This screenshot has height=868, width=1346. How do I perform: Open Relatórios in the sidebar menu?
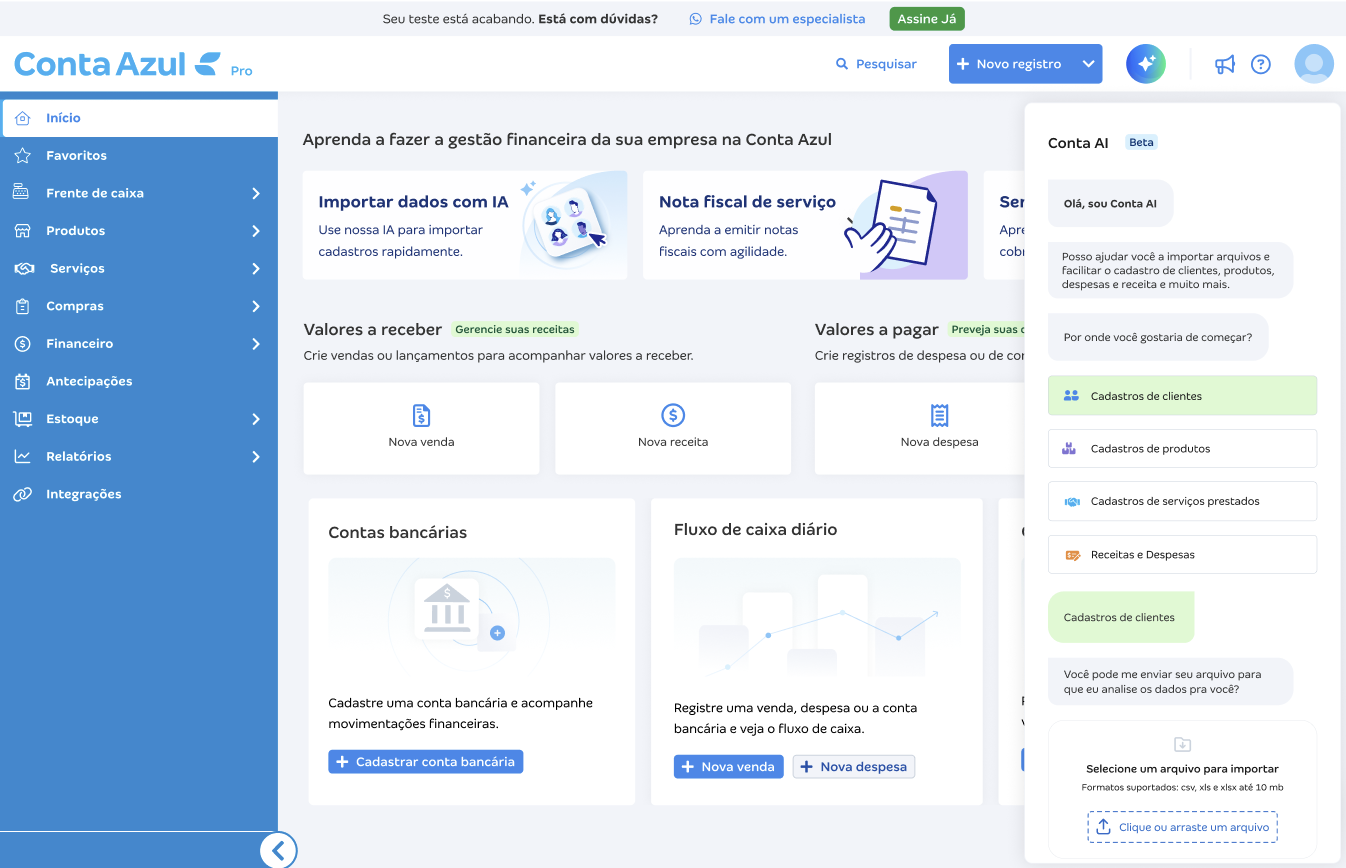(139, 456)
